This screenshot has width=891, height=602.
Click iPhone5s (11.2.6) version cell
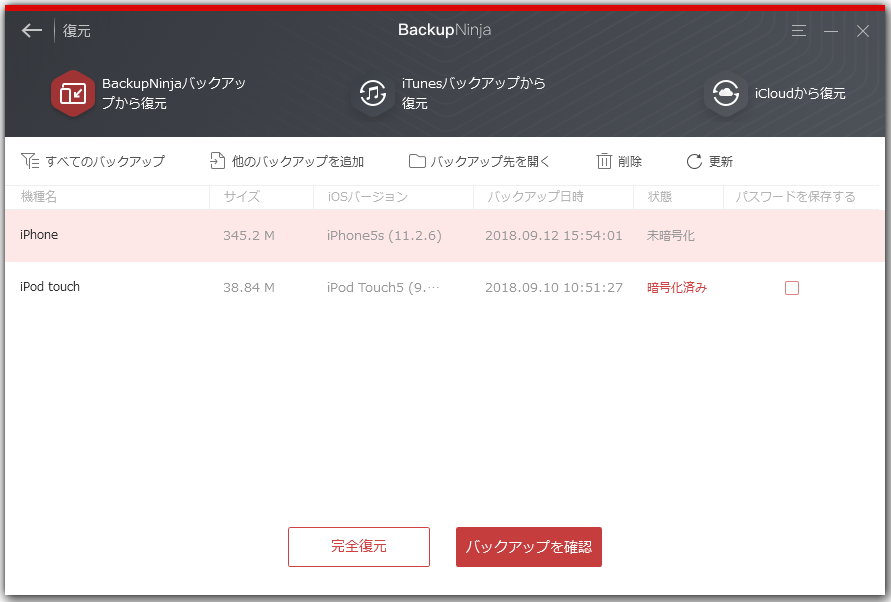384,235
